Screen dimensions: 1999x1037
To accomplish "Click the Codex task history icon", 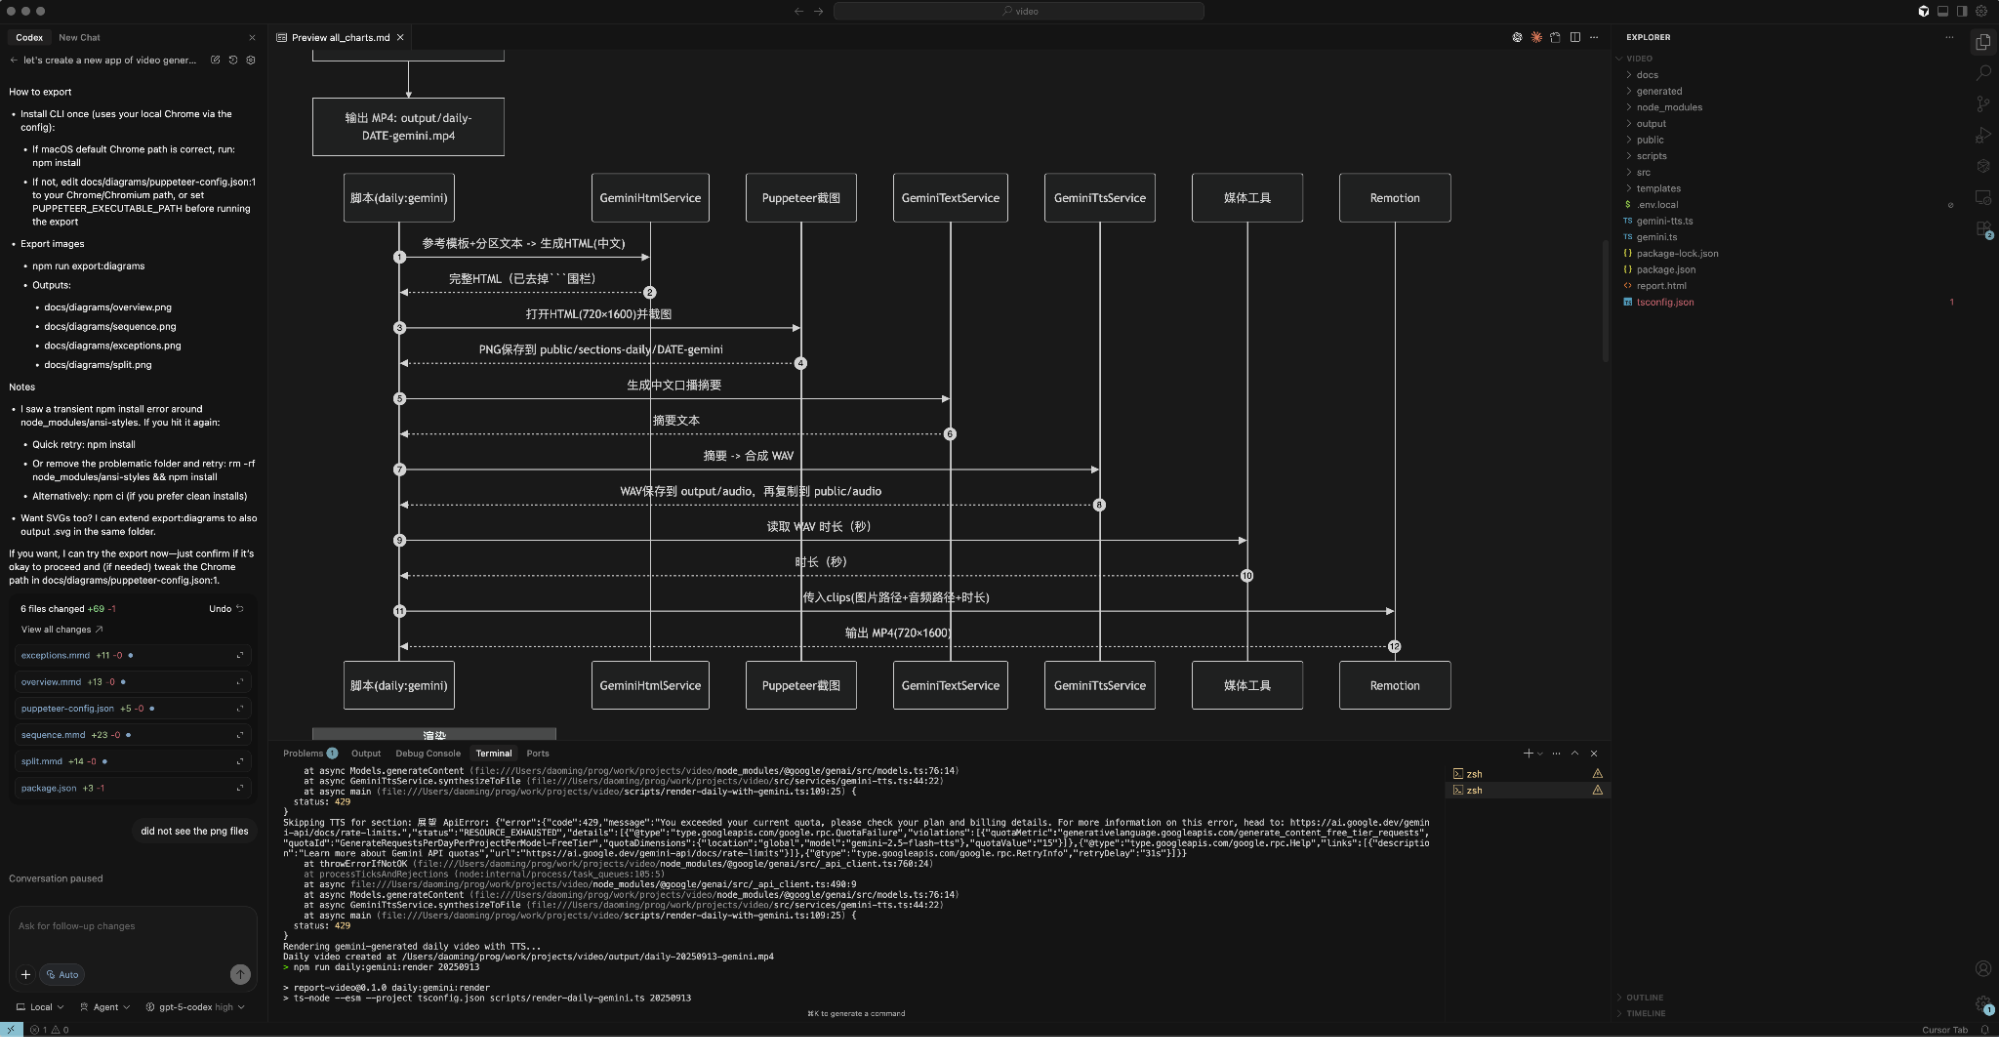I will click(233, 60).
